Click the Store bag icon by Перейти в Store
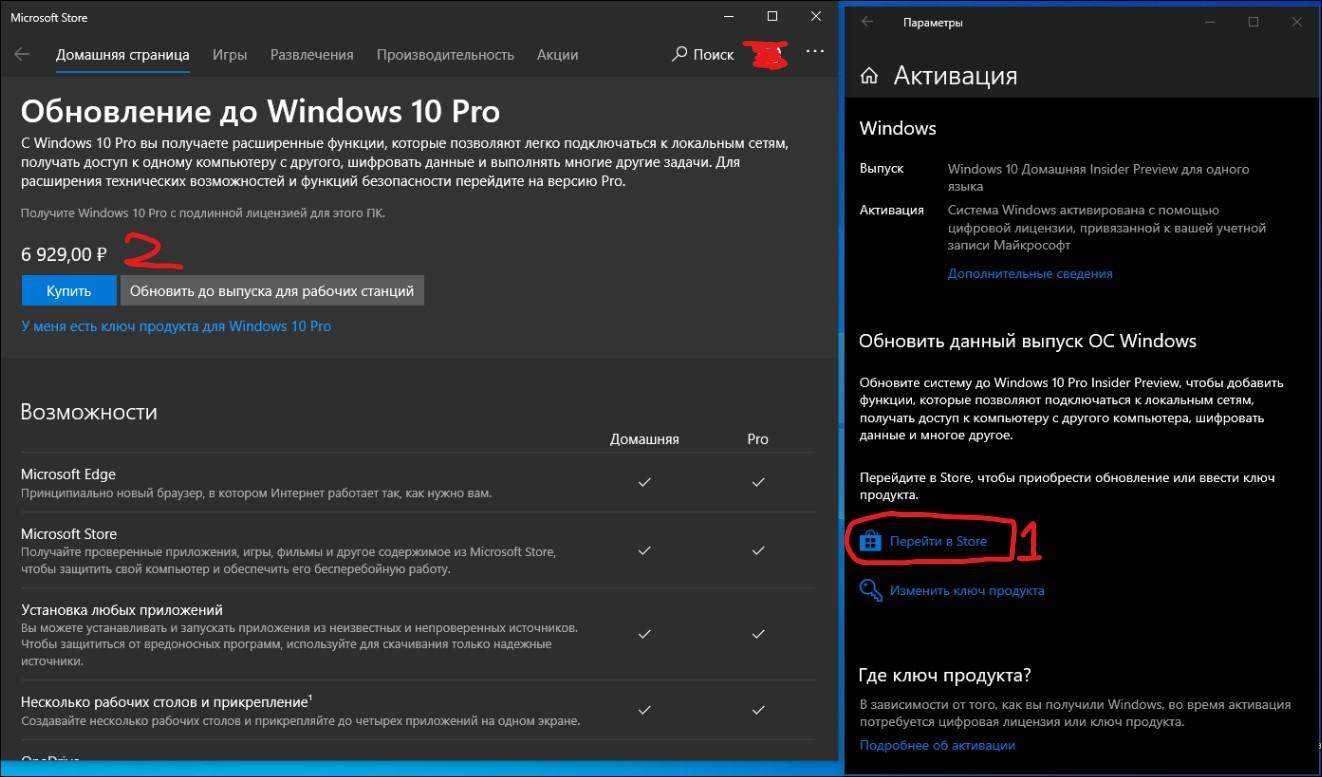This screenshot has width=1322, height=777. tap(870, 541)
